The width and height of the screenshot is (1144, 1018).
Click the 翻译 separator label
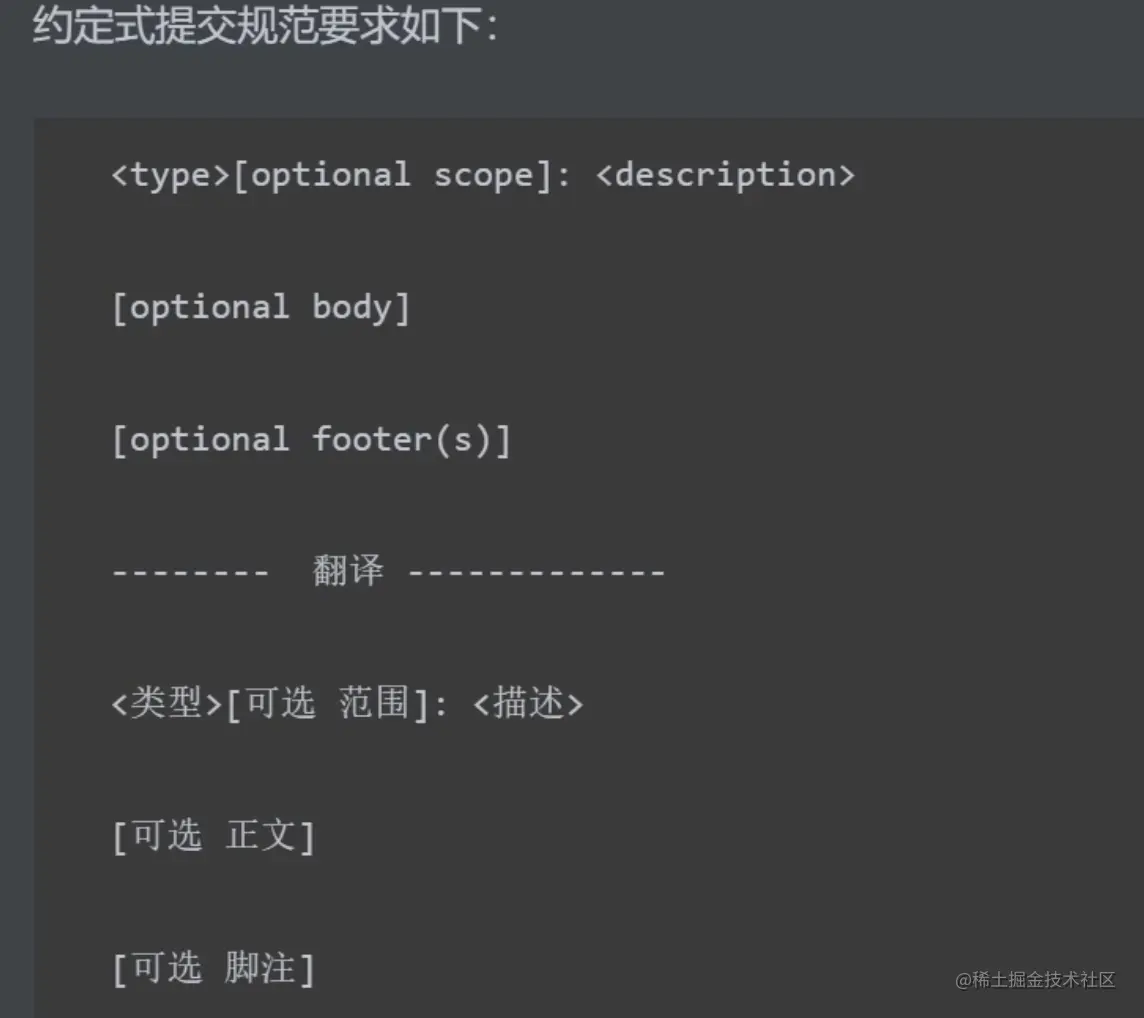pos(348,571)
